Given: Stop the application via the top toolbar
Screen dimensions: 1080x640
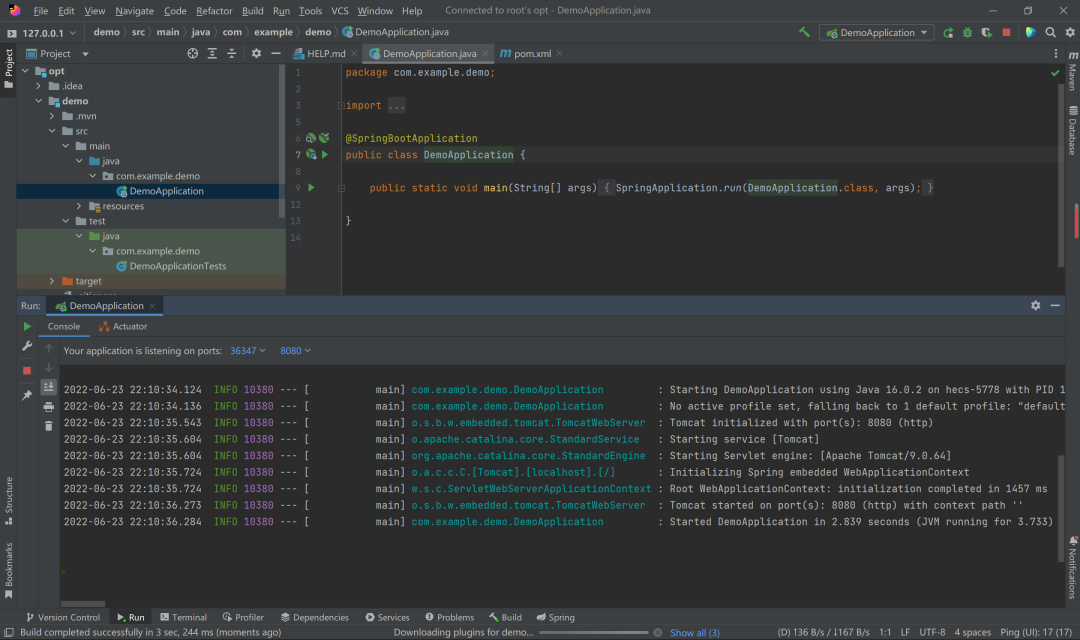Looking at the screenshot, I should [x=1006, y=32].
